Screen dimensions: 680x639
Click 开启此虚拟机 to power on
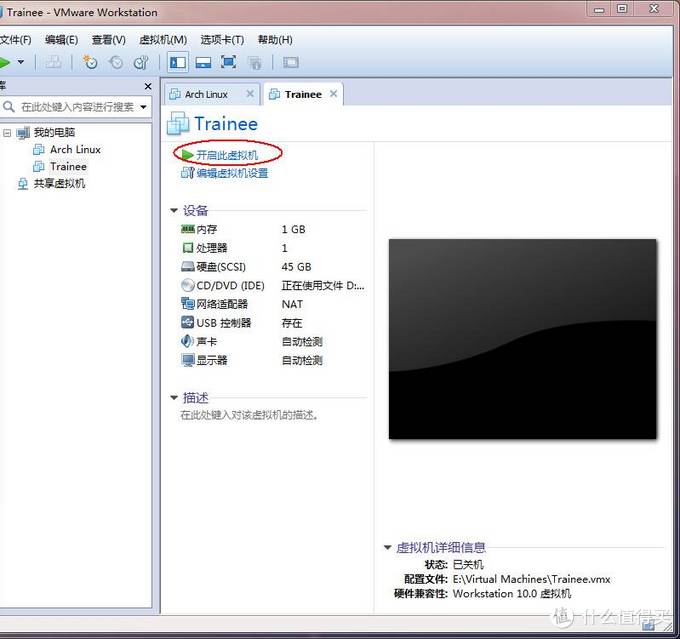[x=227, y=155]
